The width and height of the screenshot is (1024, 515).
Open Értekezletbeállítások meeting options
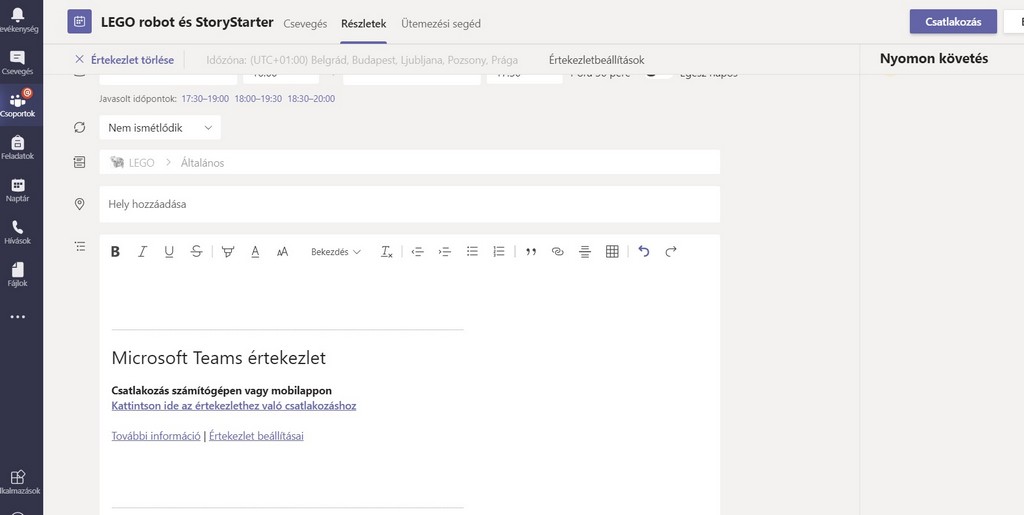[596, 59]
